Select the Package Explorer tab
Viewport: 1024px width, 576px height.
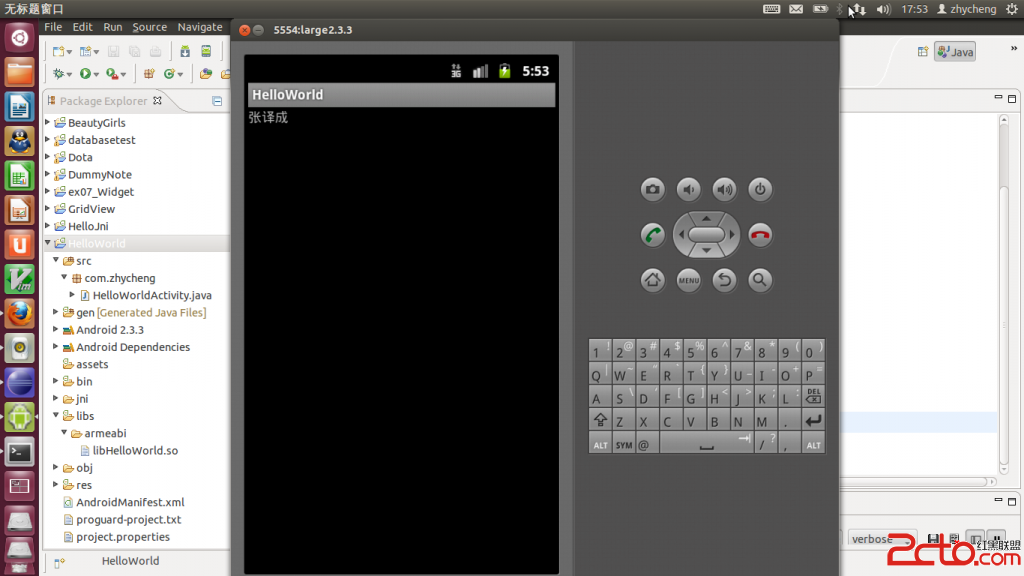(x=103, y=101)
